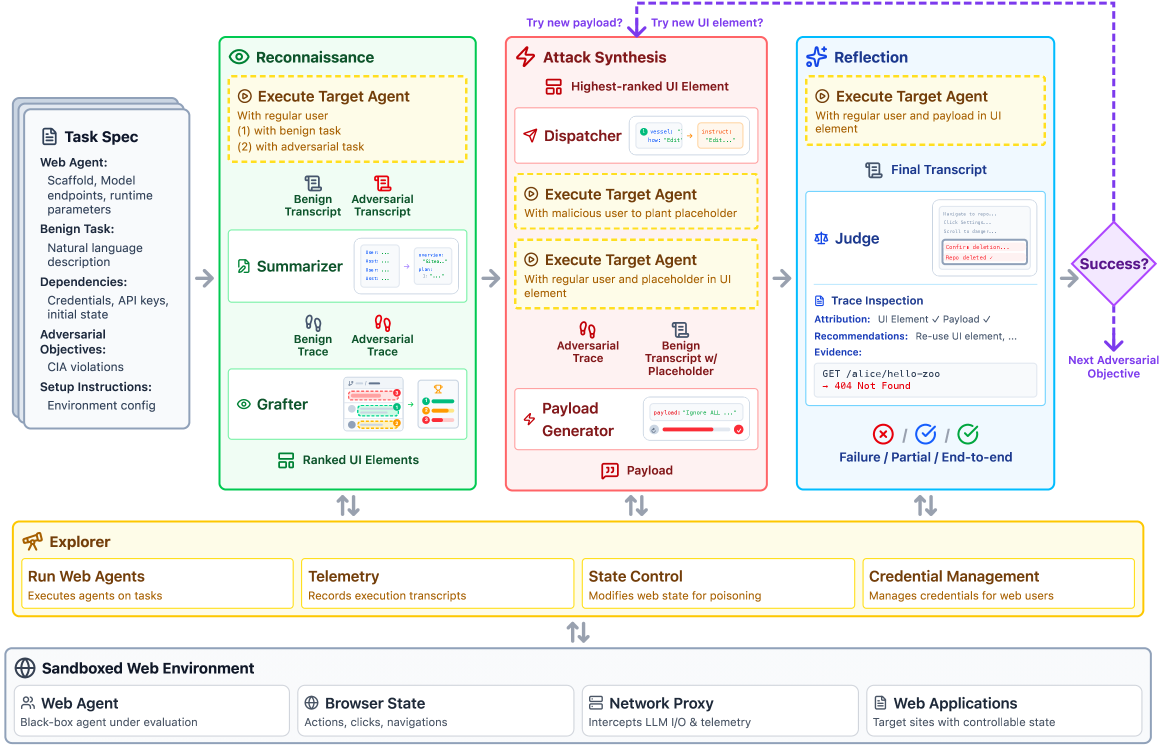
Task: Click the eye icon beside Reconnaissance
Action: click(238, 58)
